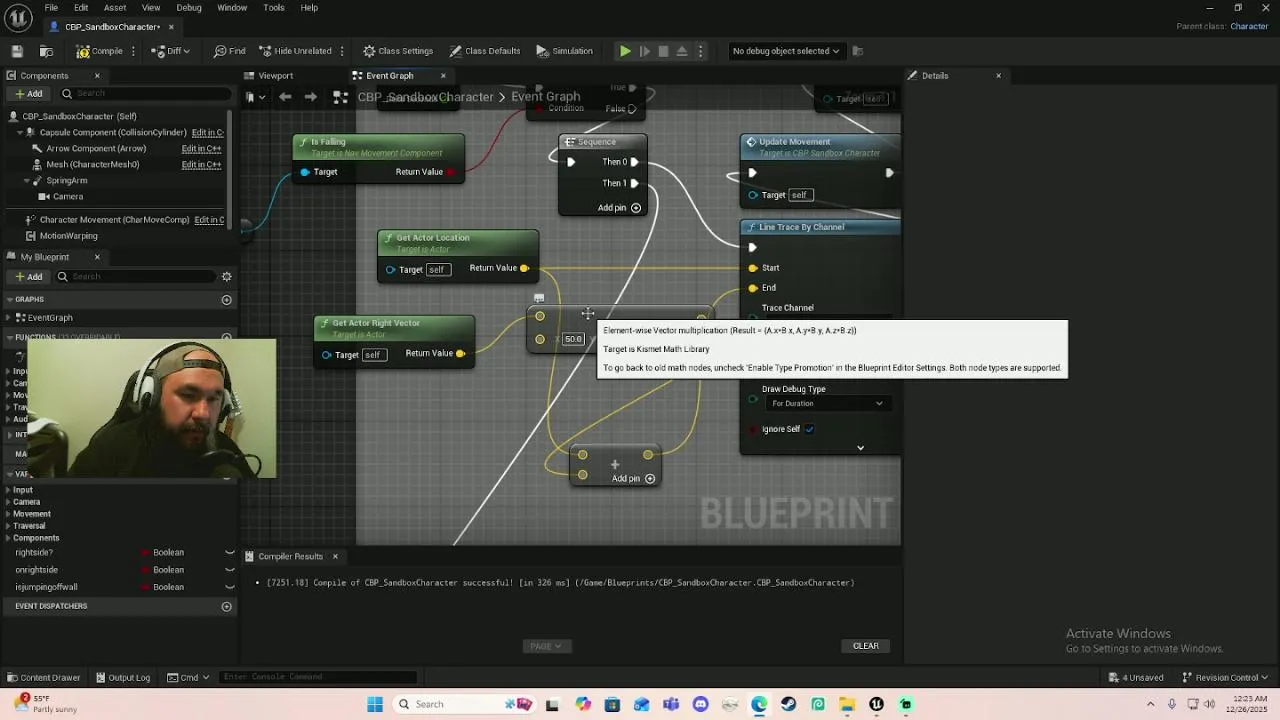Click the green Play button
The height and width of the screenshot is (720, 1280).
click(625, 51)
